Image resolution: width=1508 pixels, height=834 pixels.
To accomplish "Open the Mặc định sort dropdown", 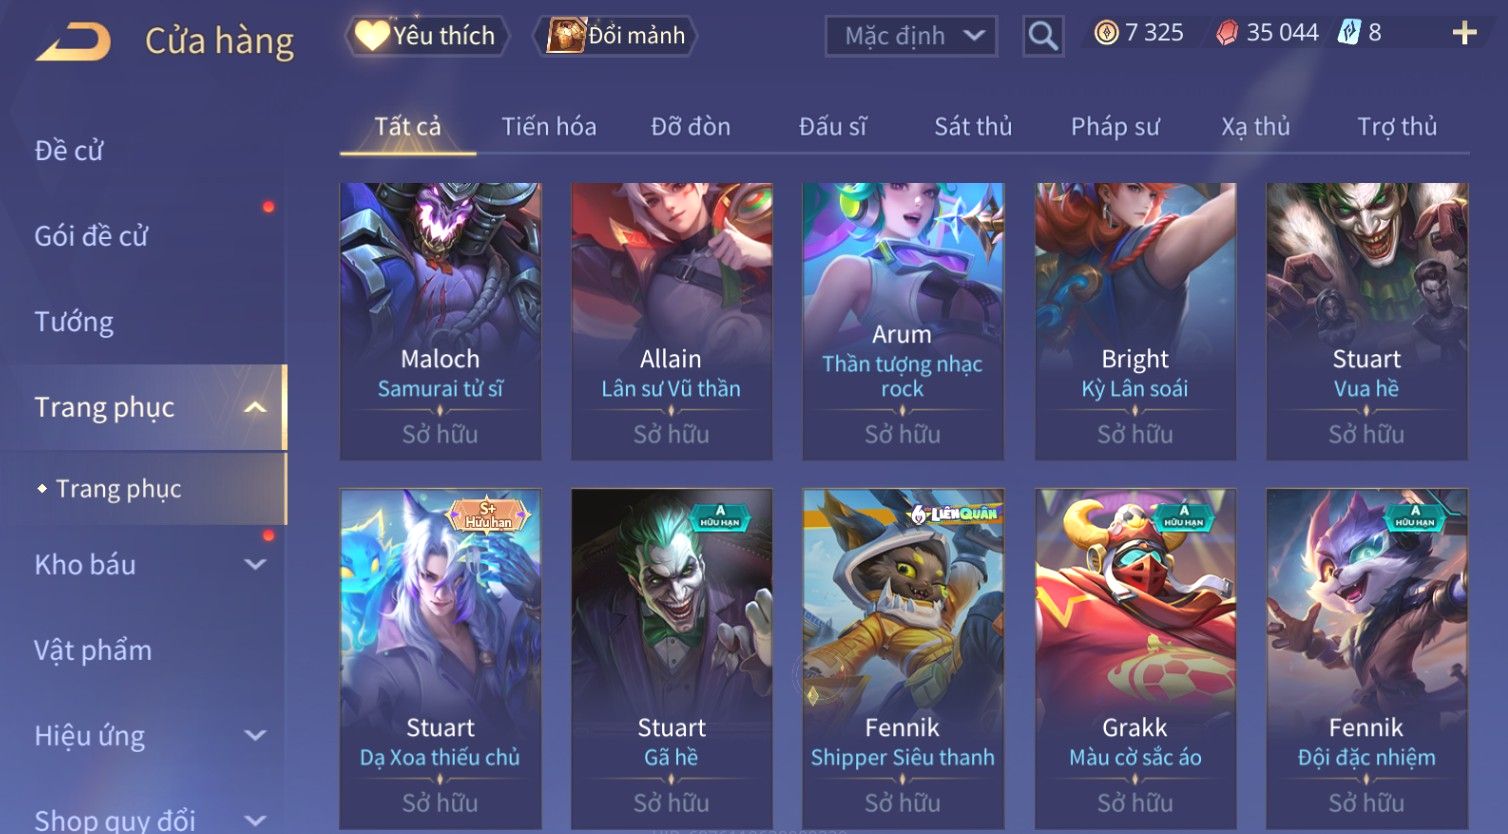I will pos(911,36).
